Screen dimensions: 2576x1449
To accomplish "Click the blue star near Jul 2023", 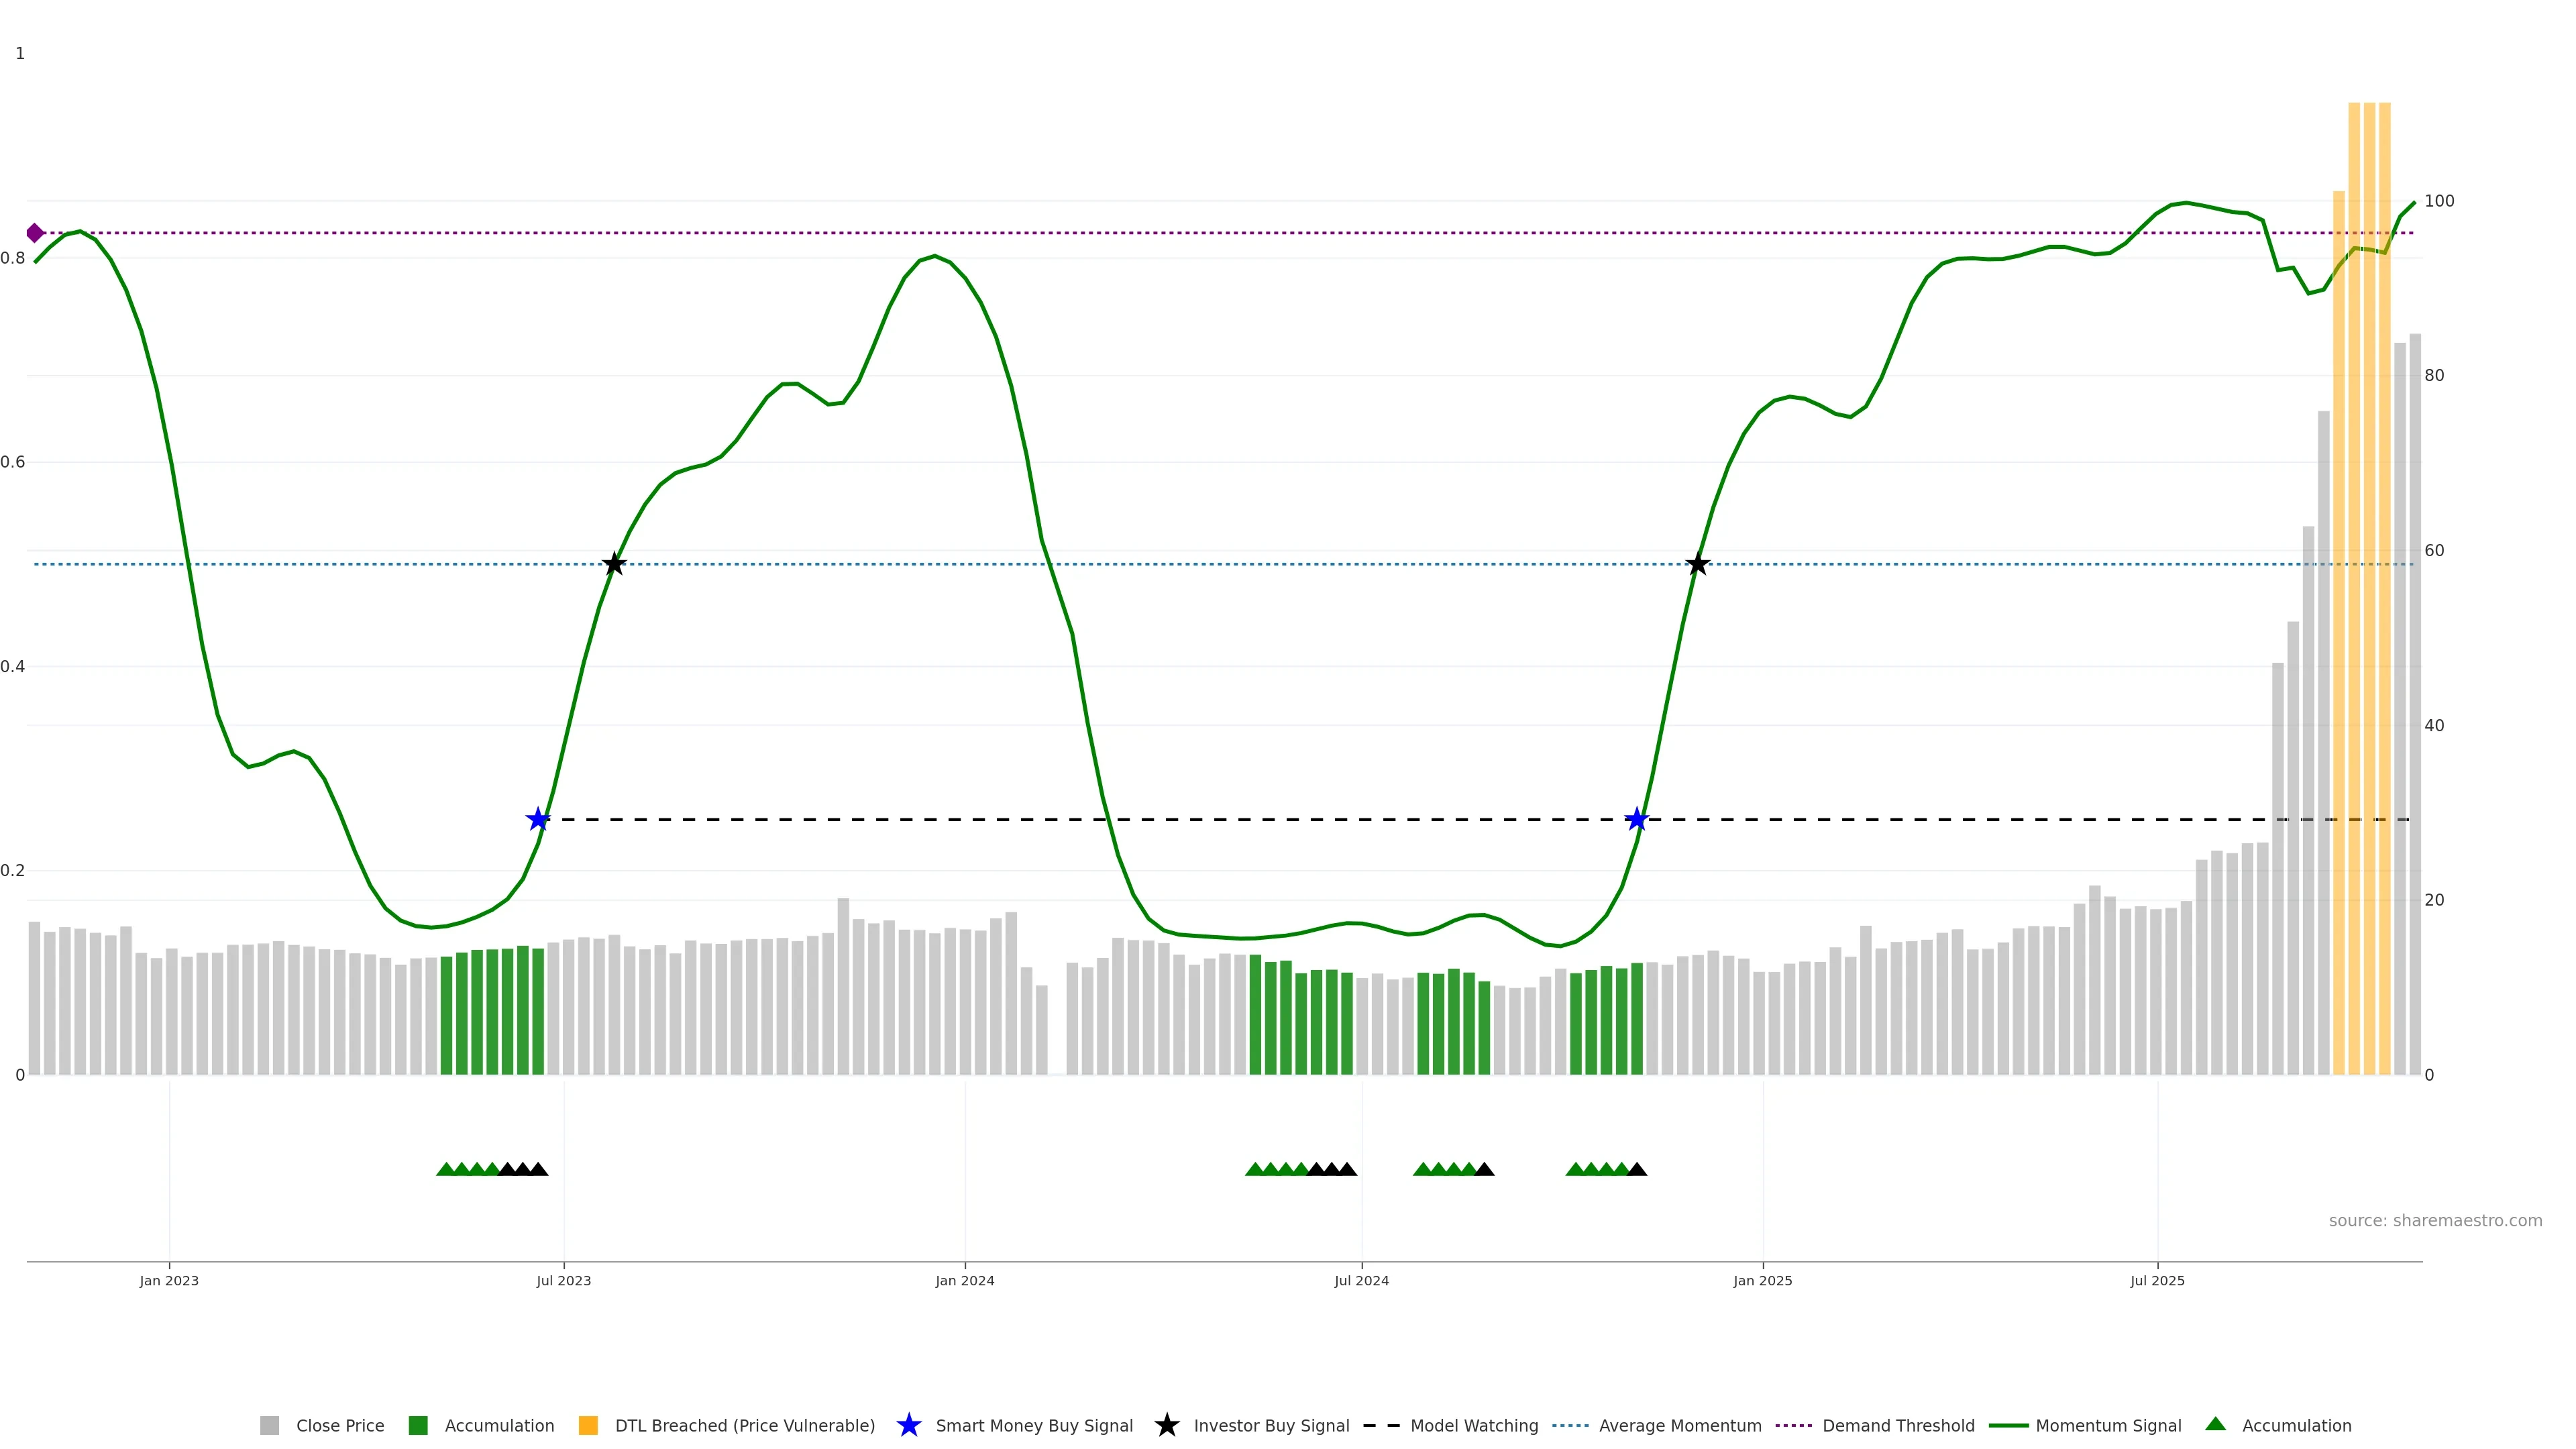I will point(538,819).
